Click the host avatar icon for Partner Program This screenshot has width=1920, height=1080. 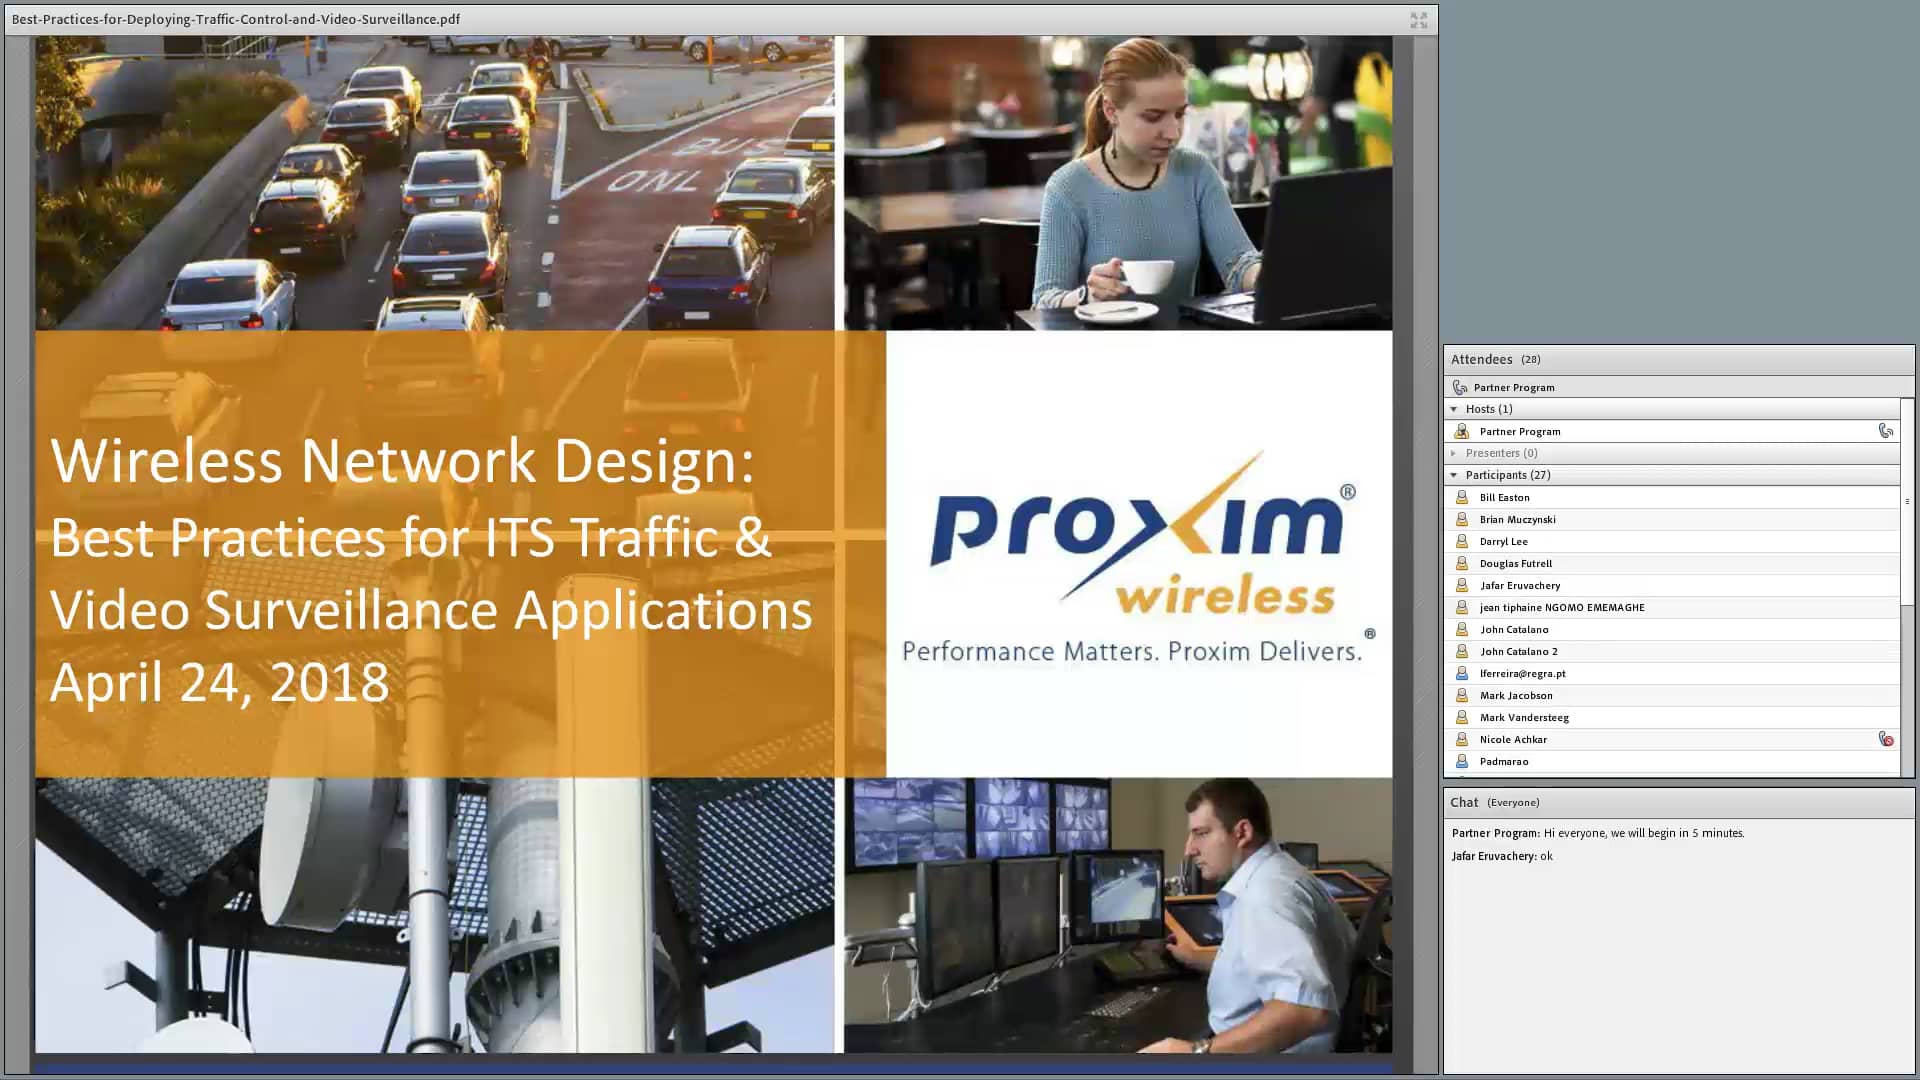click(1461, 431)
